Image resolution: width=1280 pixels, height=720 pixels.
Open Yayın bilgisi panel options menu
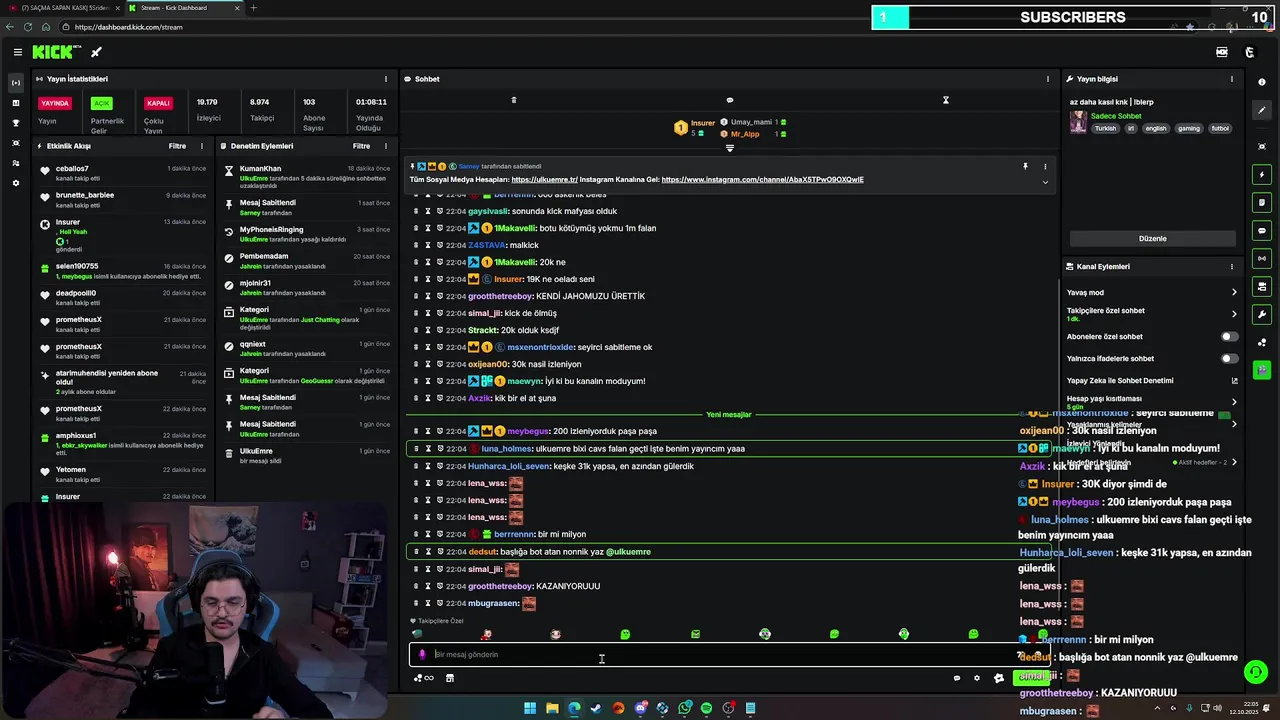(1232, 79)
